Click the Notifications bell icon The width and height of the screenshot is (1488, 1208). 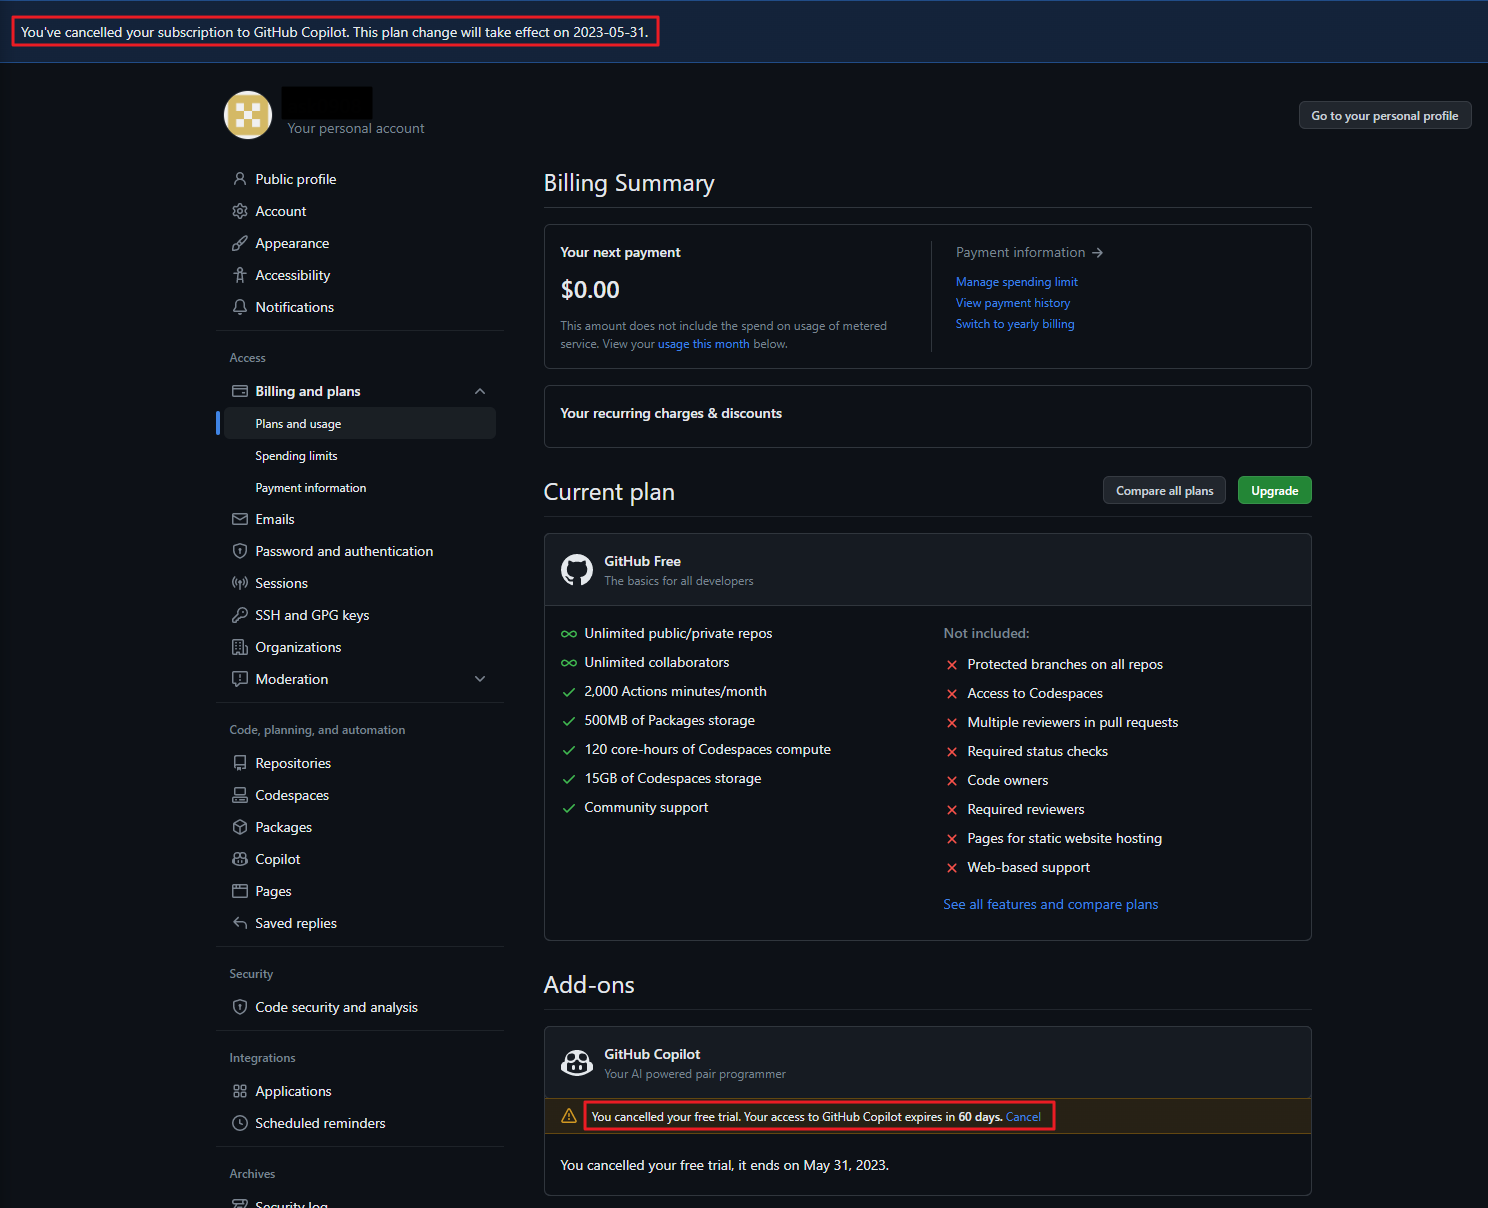click(240, 307)
